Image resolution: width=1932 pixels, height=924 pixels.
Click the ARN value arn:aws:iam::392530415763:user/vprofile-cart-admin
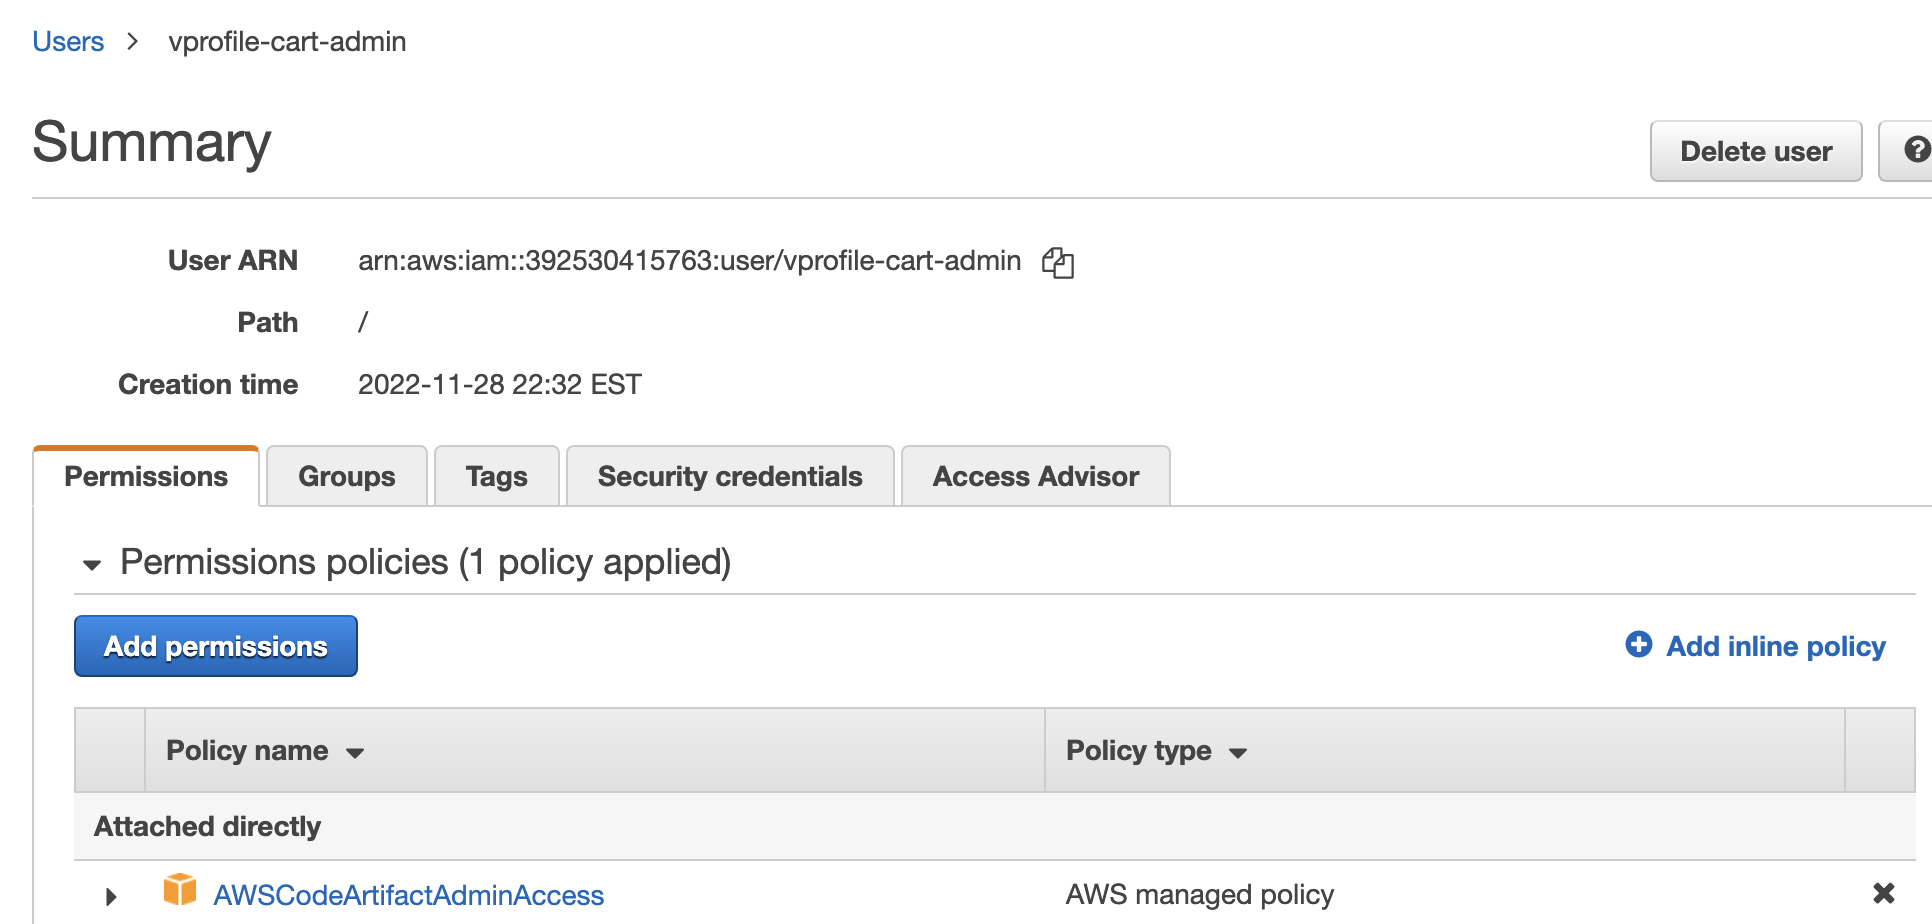pyautogui.click(x=690, y=261)
